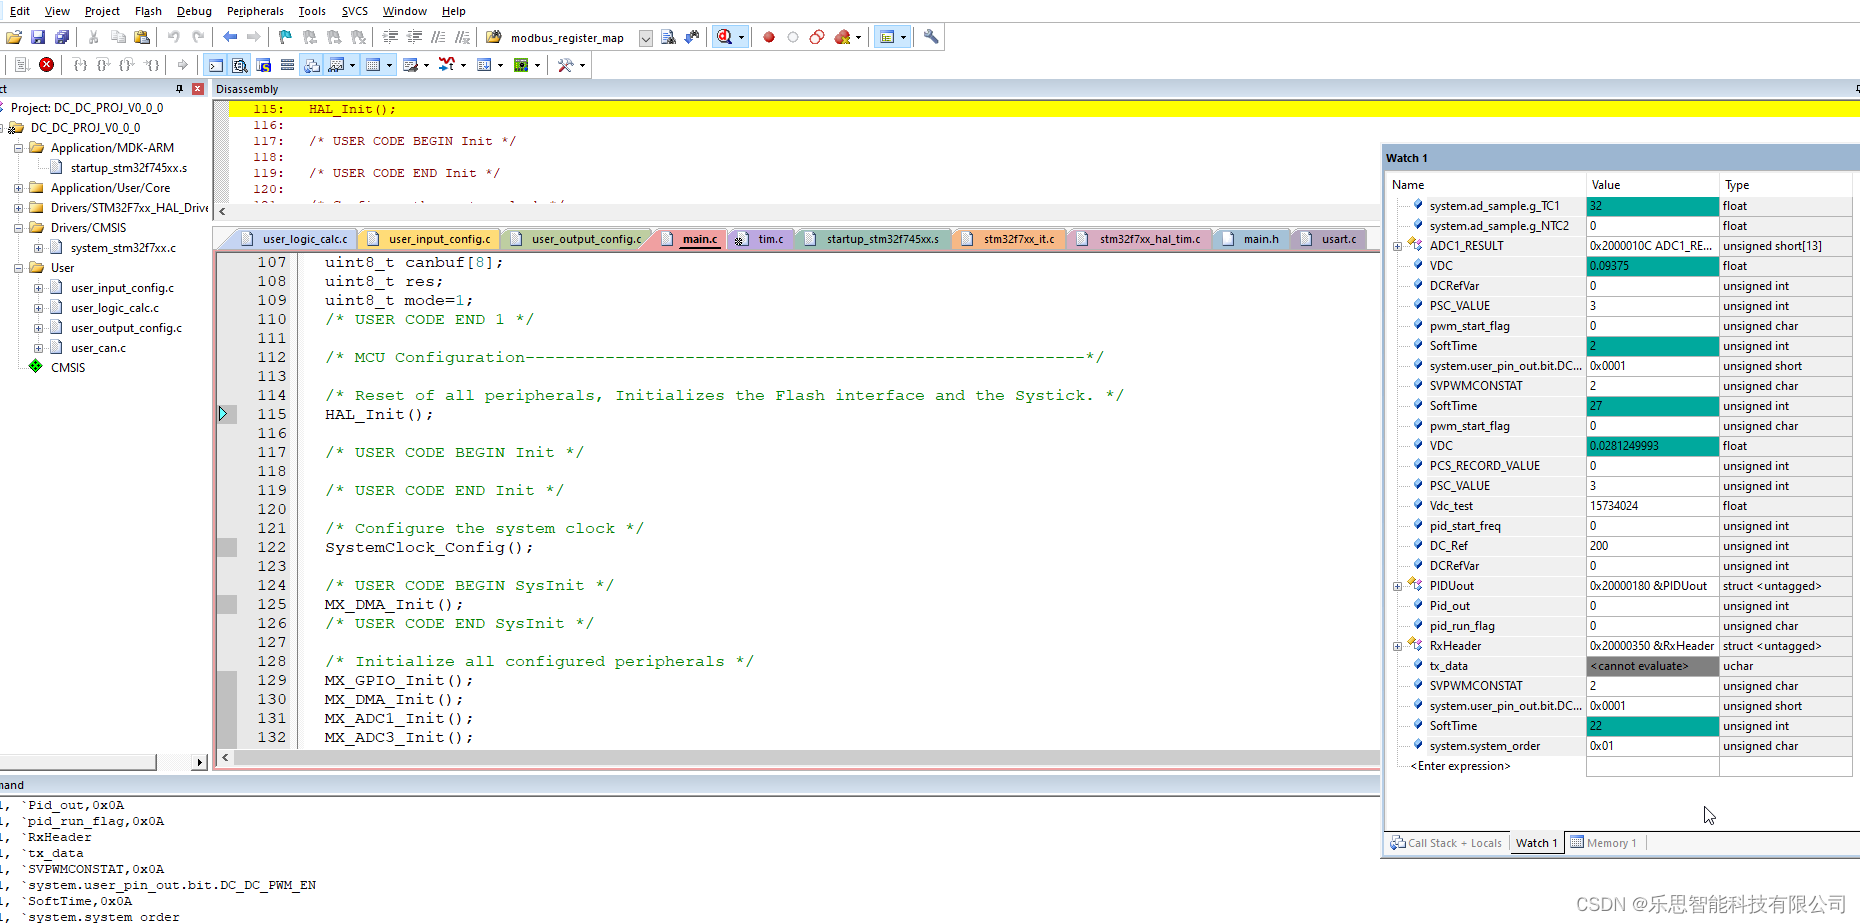Open the Flash menu

[148, 11]
